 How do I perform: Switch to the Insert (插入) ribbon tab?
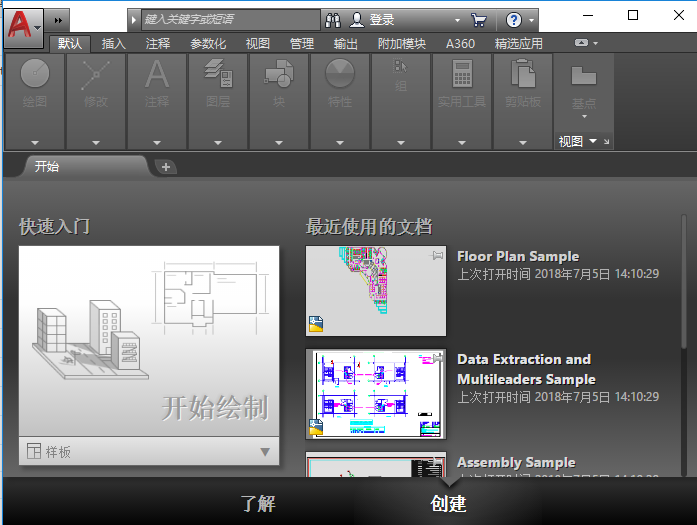pyautogui.click(x=114, y=44)
